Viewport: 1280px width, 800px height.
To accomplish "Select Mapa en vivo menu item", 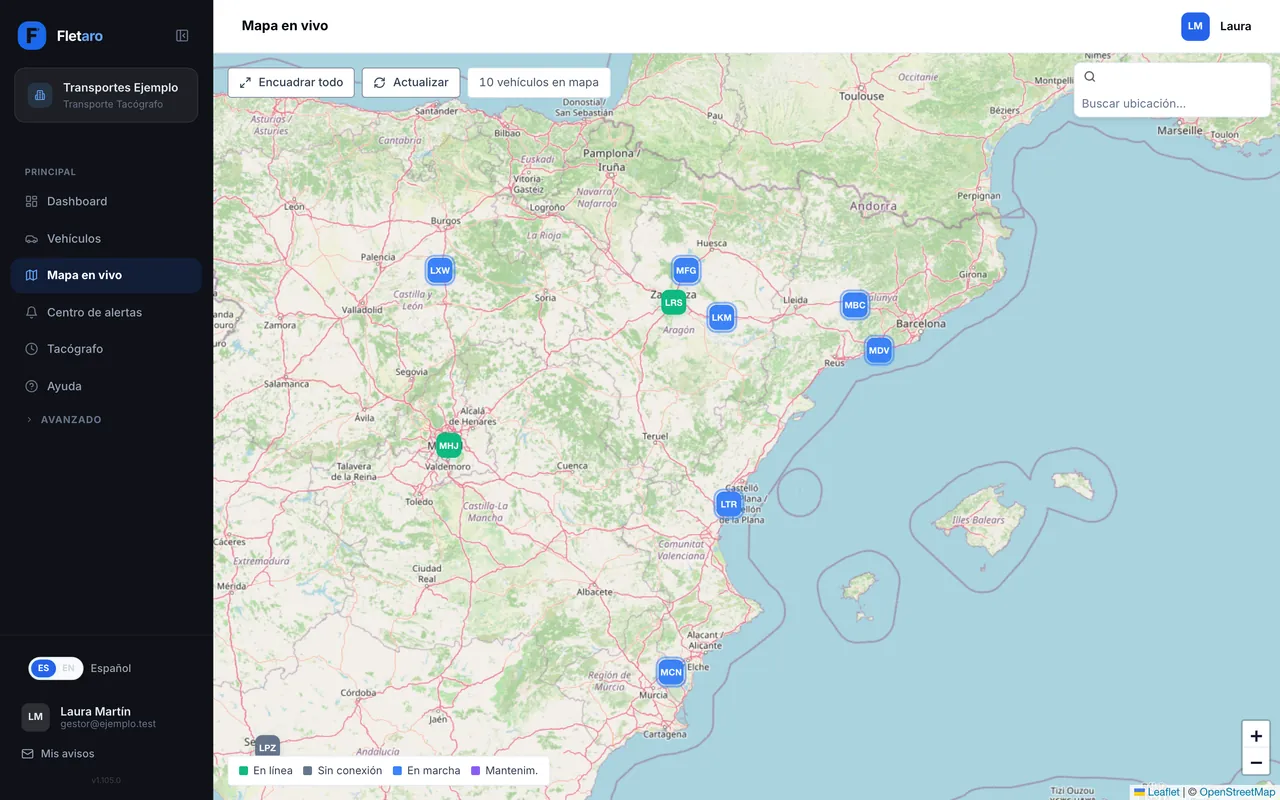I will tap(106, 275).
